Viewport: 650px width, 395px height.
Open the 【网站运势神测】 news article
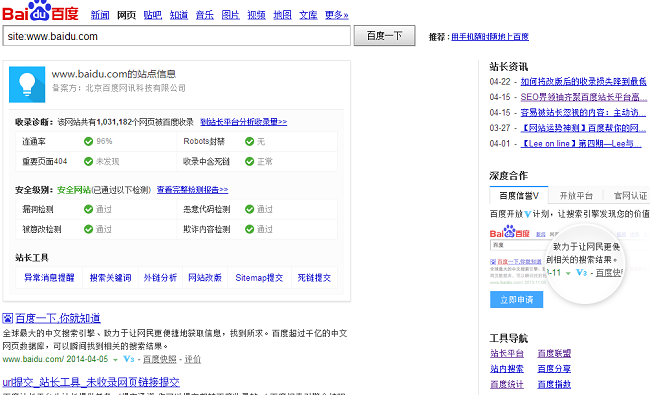click(x=583, y=128)
